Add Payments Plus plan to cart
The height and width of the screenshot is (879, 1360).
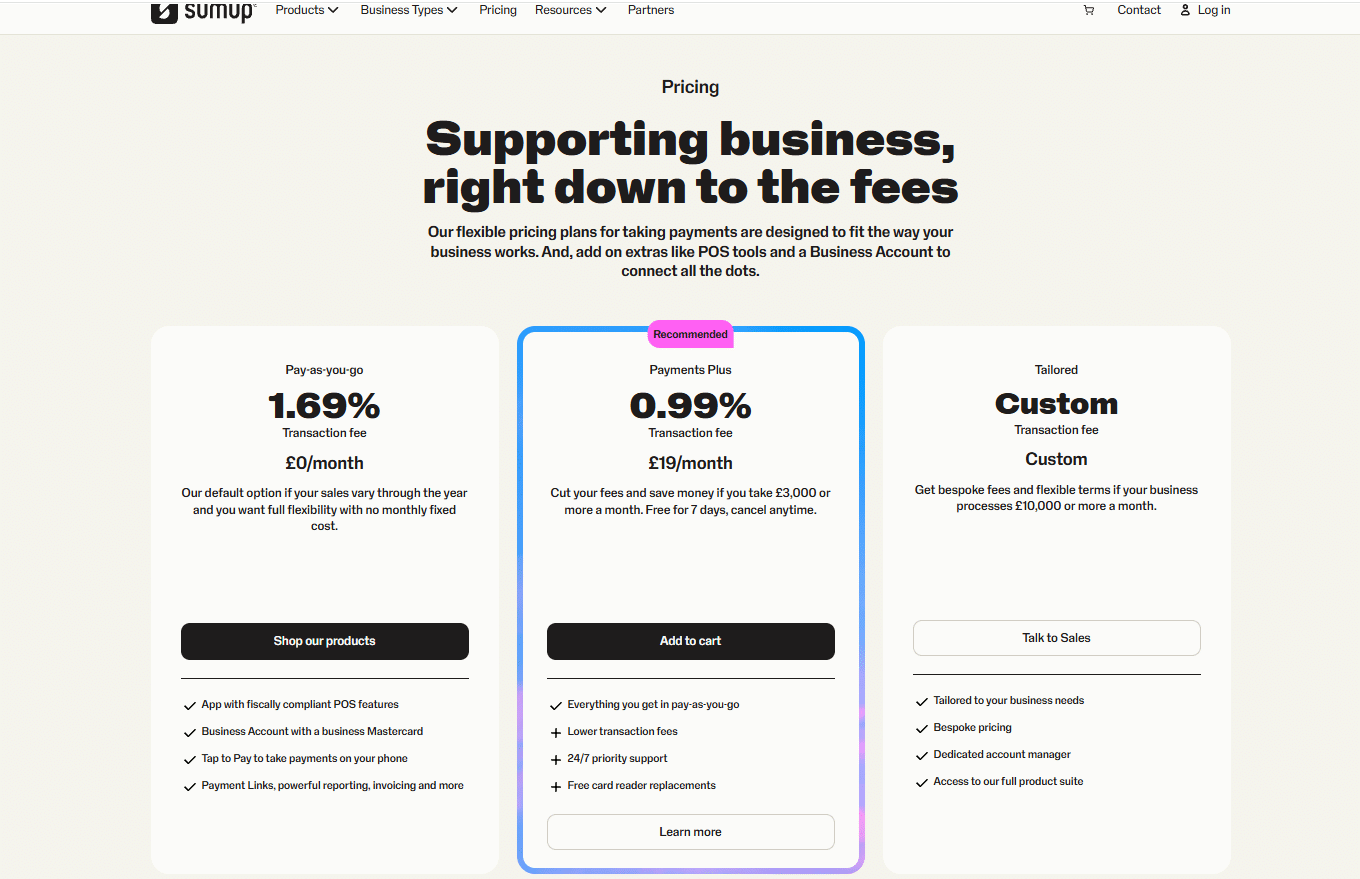point(691,641)
